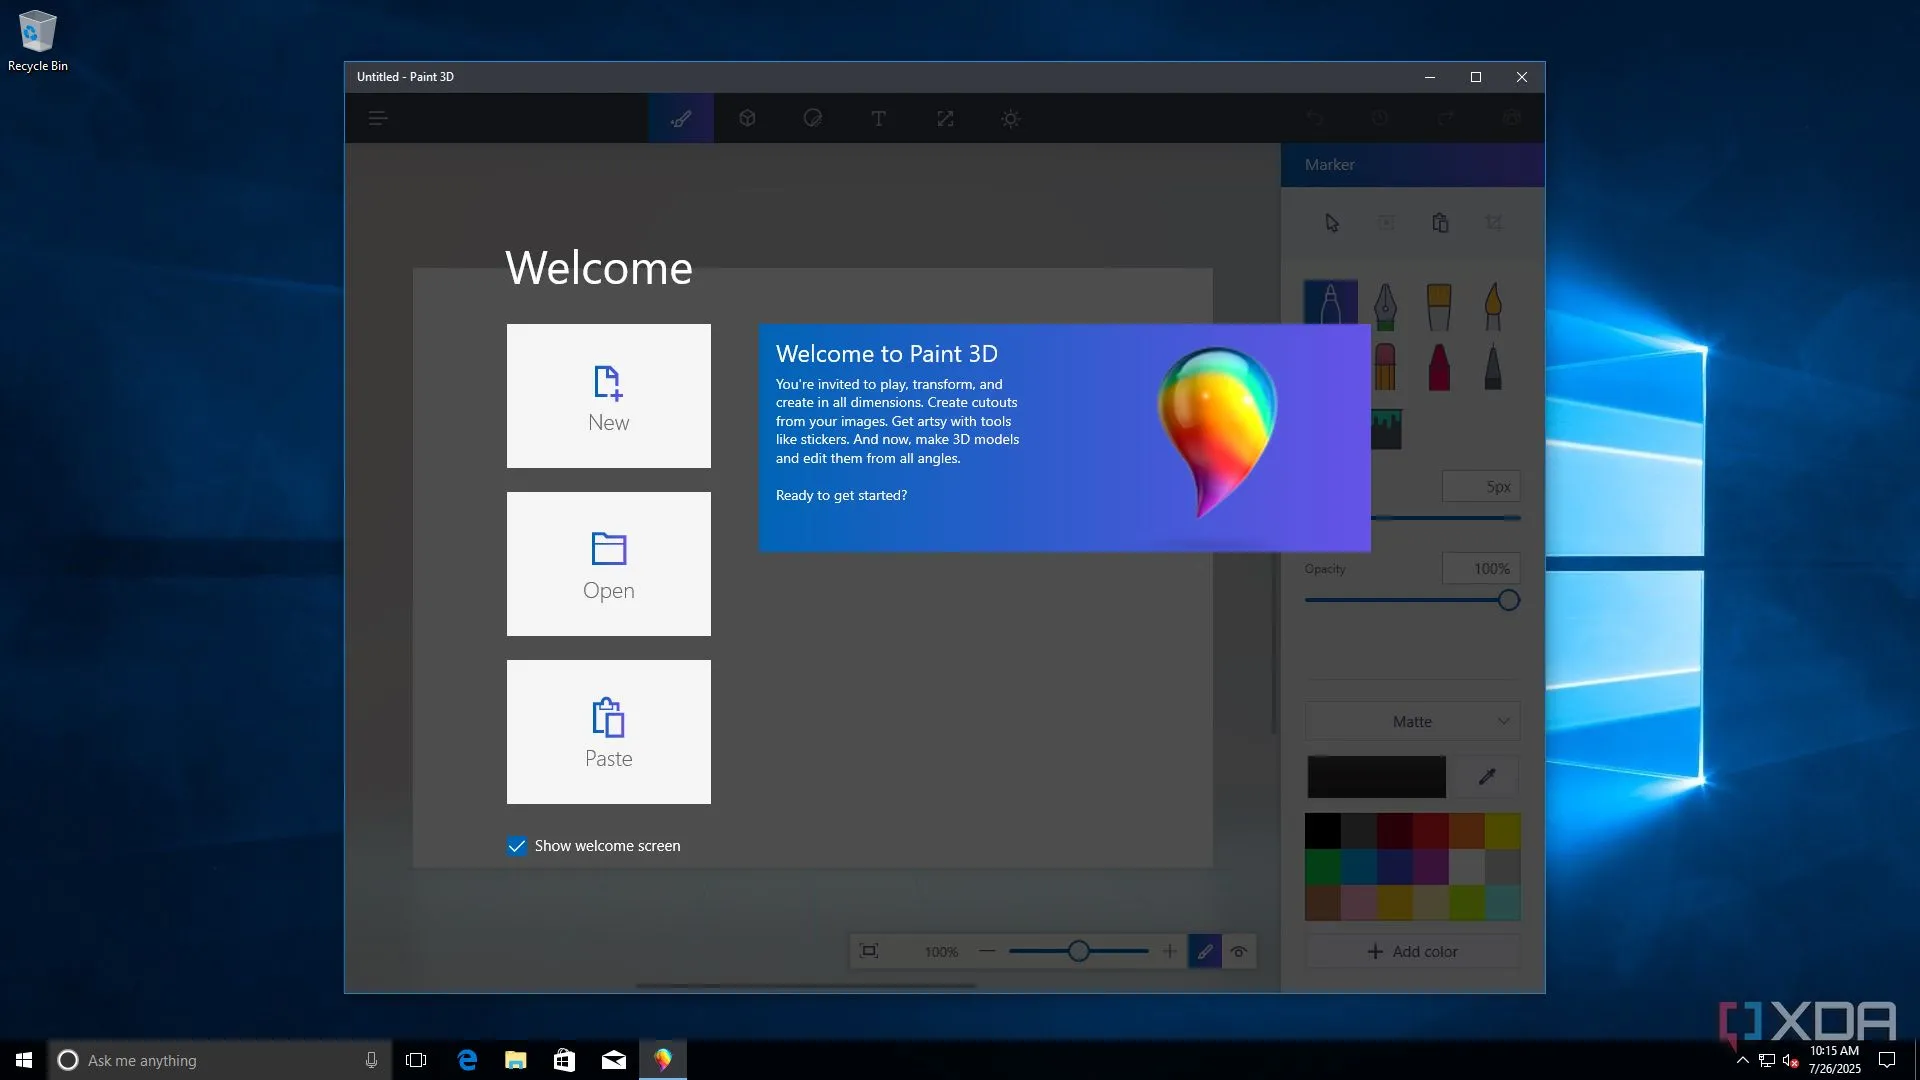Select the red Crayon tool
This screenshot has height=1080, width=1920.
[1439, 367]
